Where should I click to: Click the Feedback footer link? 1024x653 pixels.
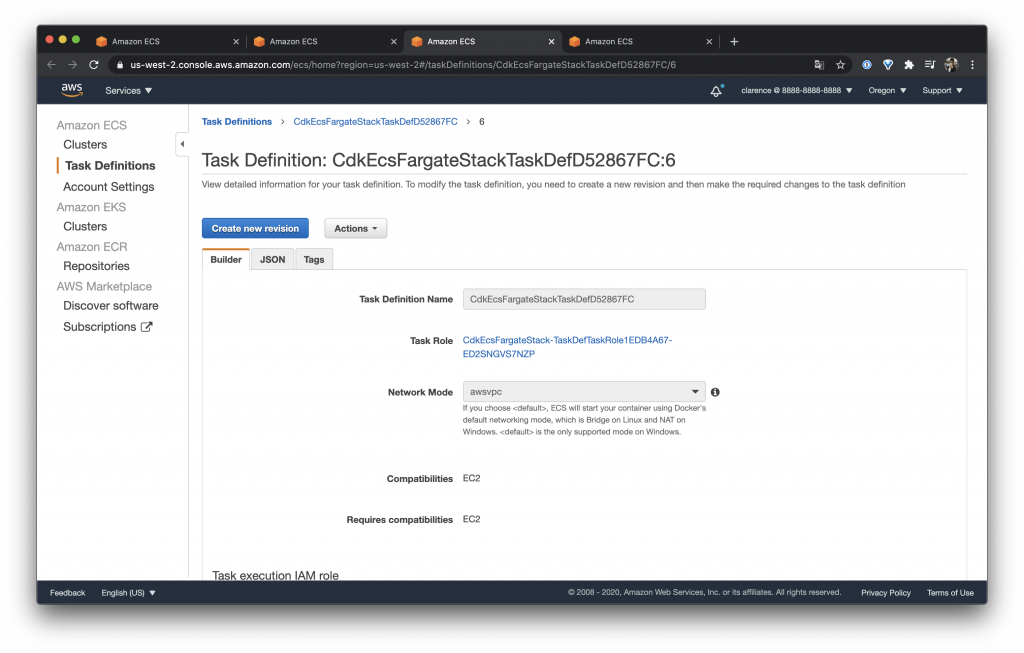point(67,593)
